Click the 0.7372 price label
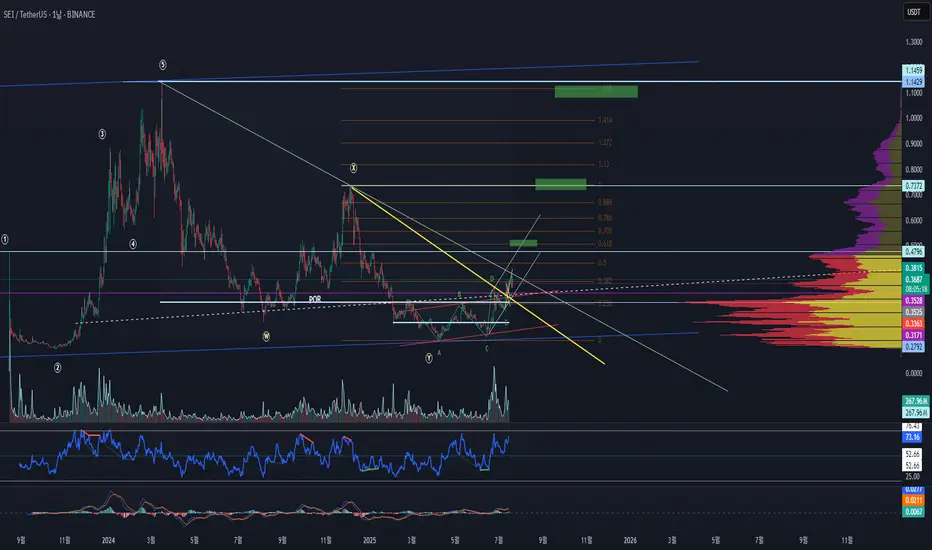The height and width of the screenshot is (550, 932). point(914,186)
